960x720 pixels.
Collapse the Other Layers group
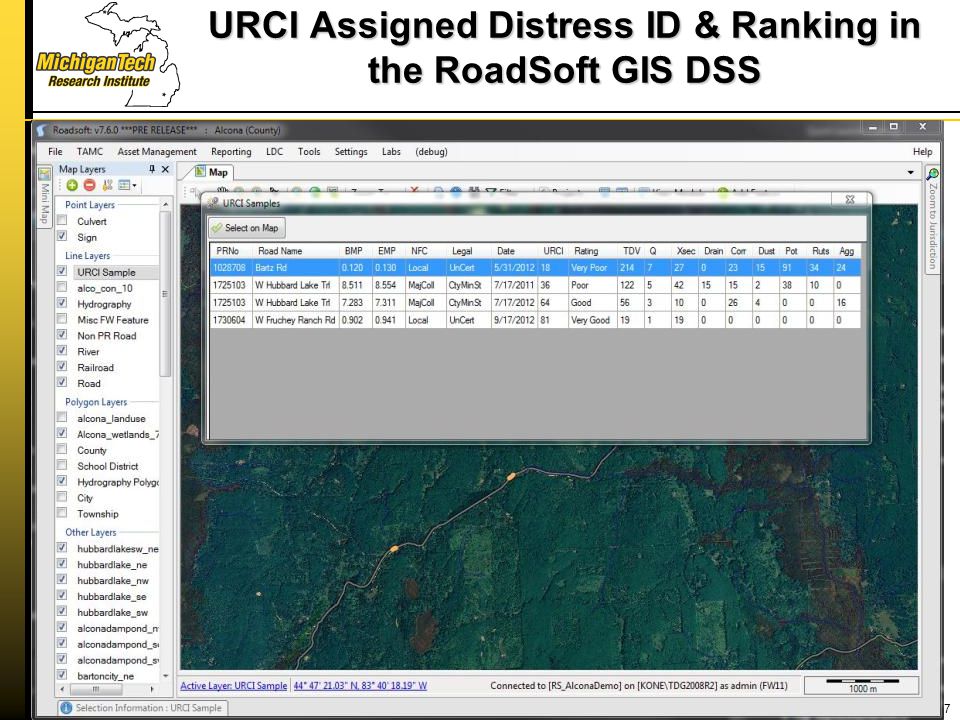click(x=91, y=532)
